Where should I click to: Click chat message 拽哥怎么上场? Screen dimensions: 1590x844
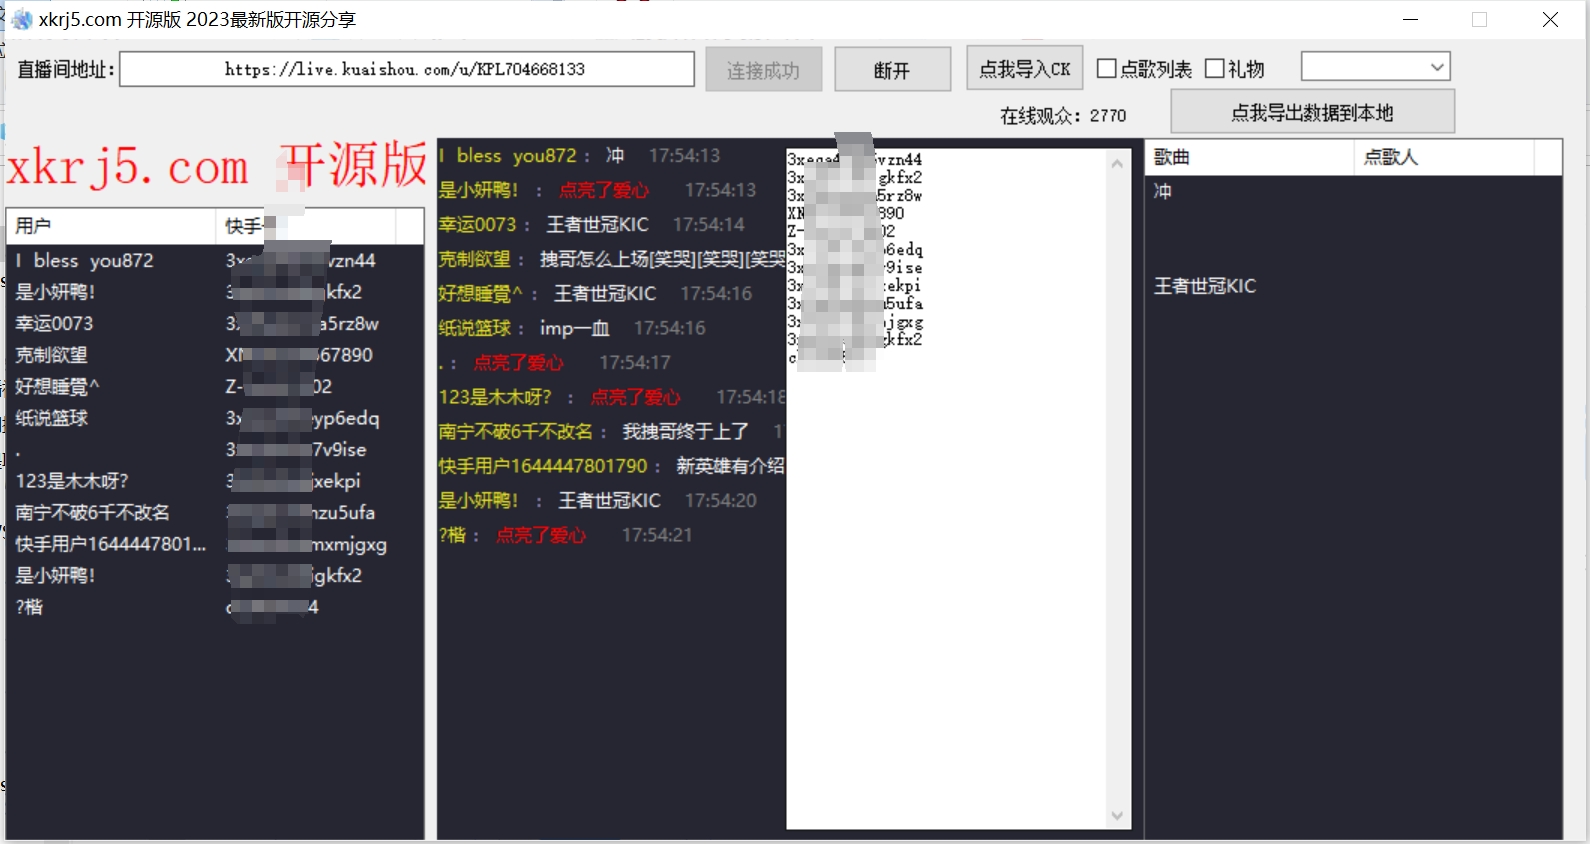(612, 259)
